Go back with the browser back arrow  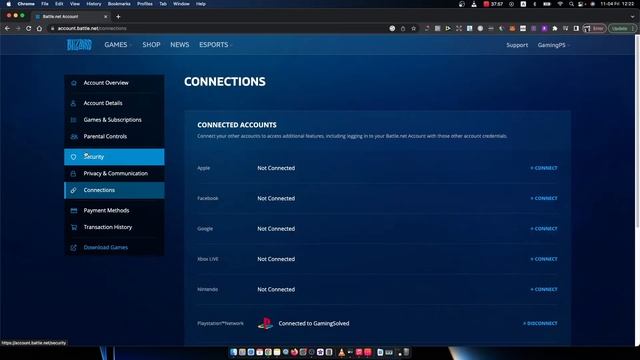pos(7,29)
